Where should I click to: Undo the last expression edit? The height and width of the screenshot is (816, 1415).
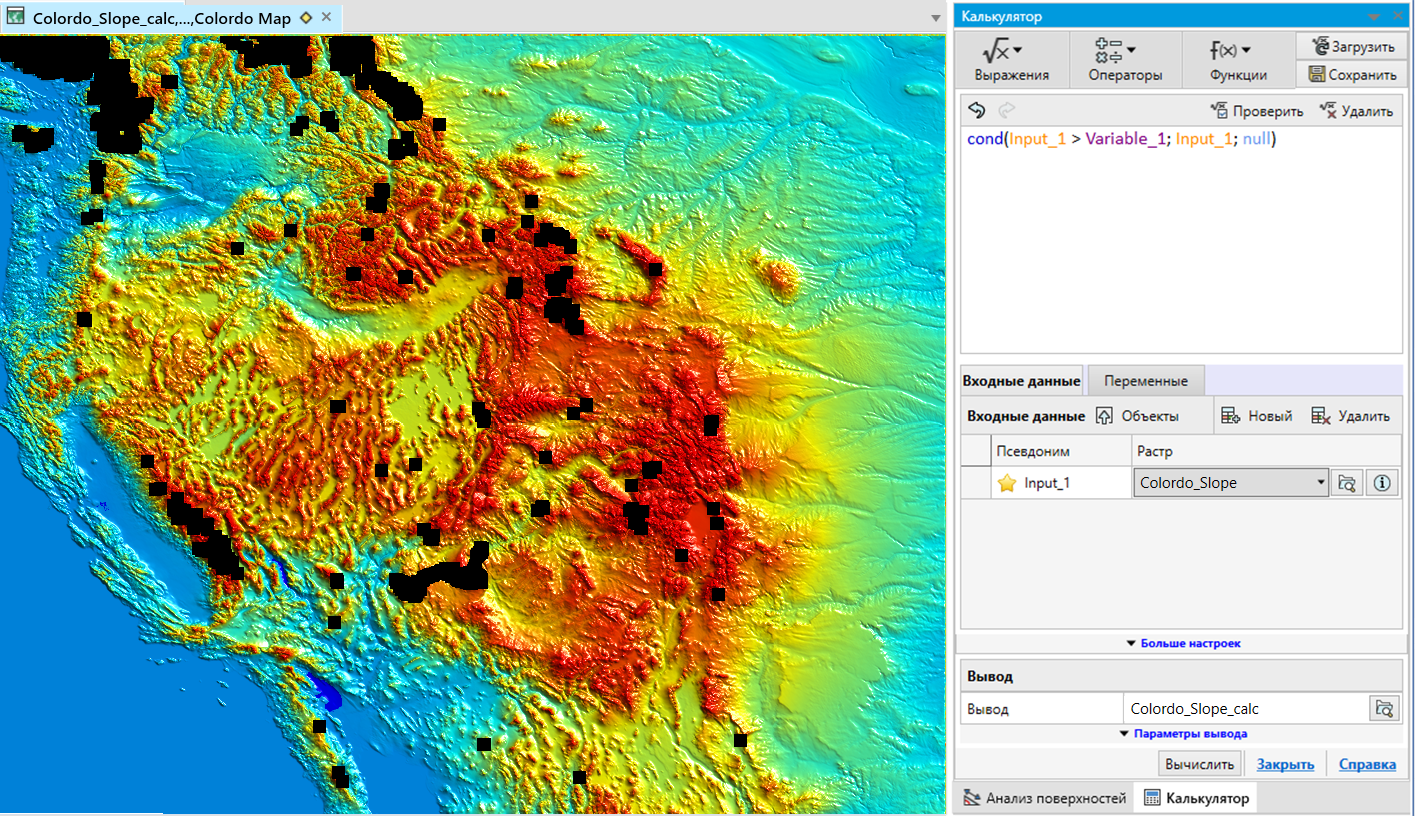[977, 111]
